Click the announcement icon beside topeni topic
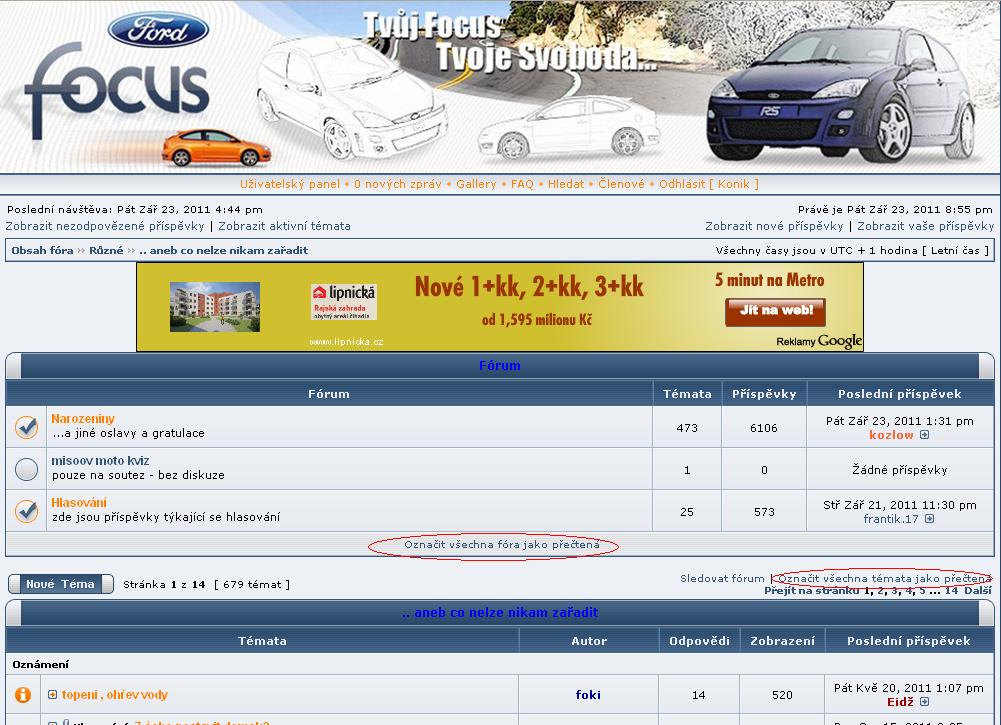 tap(23, 695)
